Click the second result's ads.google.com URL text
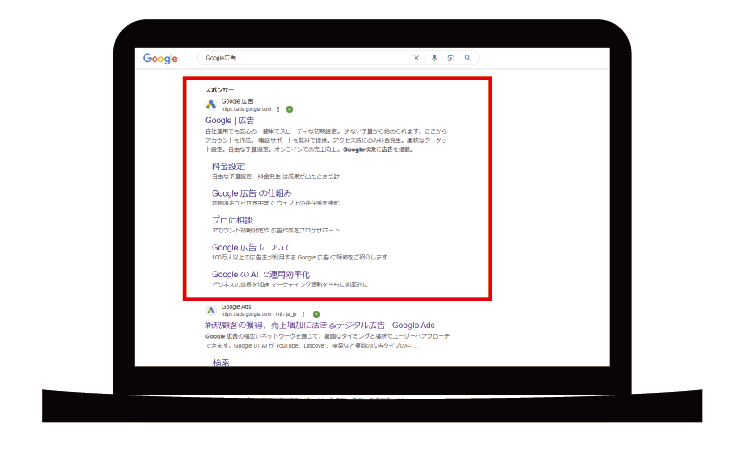Viewport: 753px width, 471px height. point(259,314)
